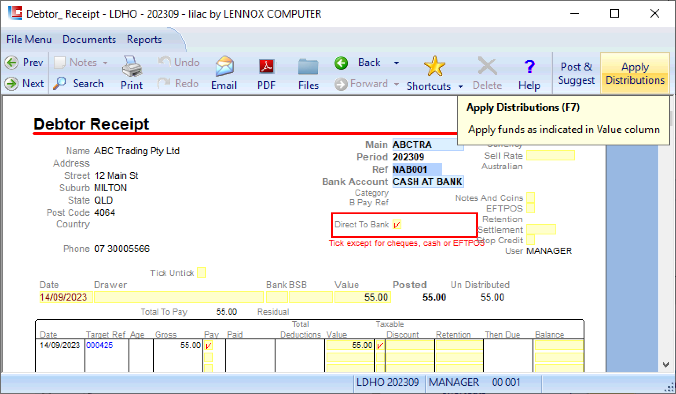Screen dimensions: 676x394
Task: Click Value cell 55.00 in invoice row
Action: 350,345
